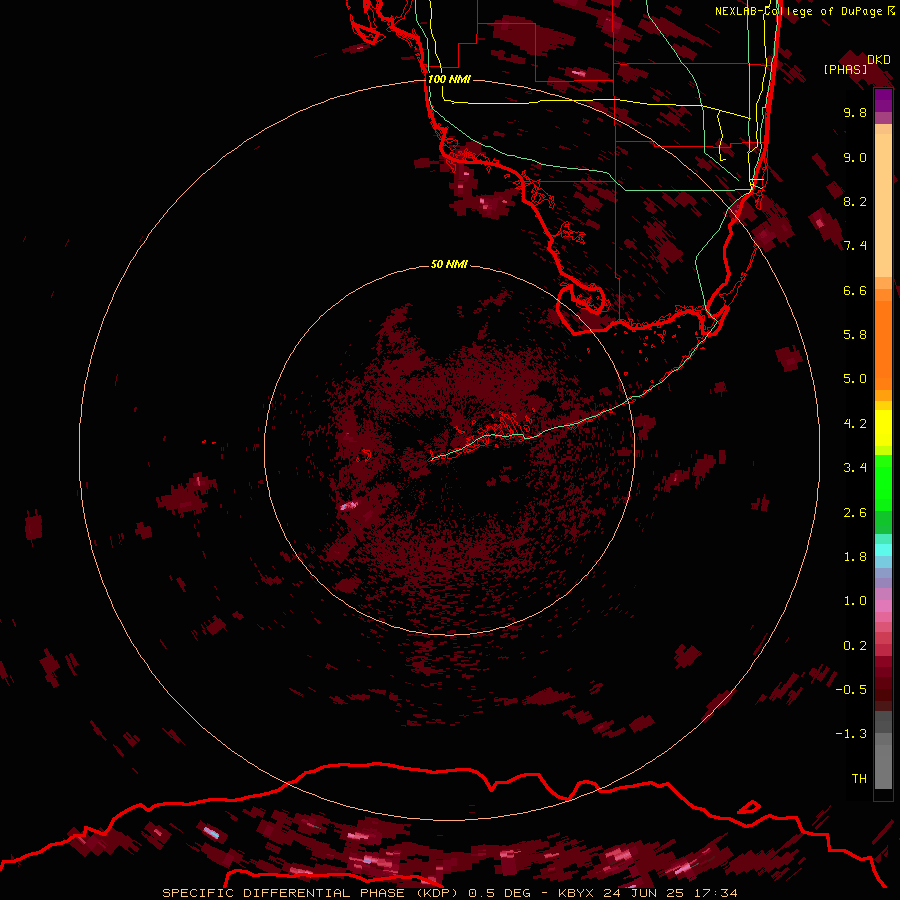Click the TH label on the scale
Viewport: 900px width, 900px height.
(x=859, y=779)
